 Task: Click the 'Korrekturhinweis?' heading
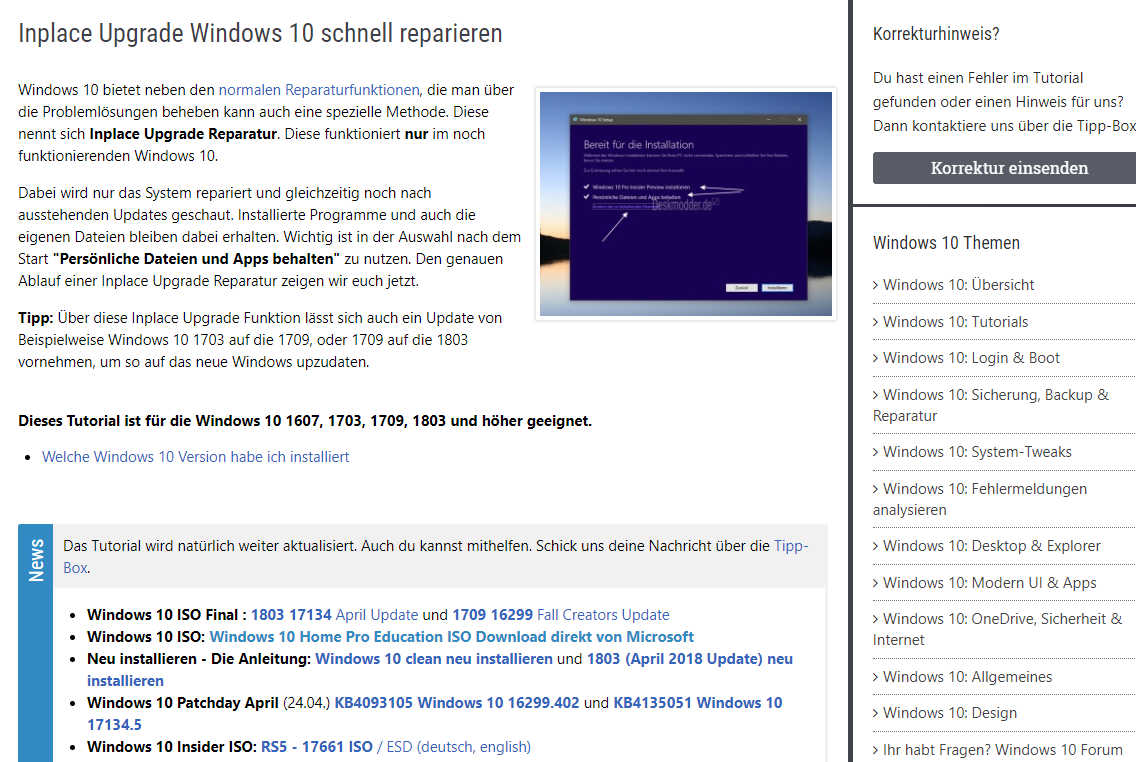tap(936, 34)
